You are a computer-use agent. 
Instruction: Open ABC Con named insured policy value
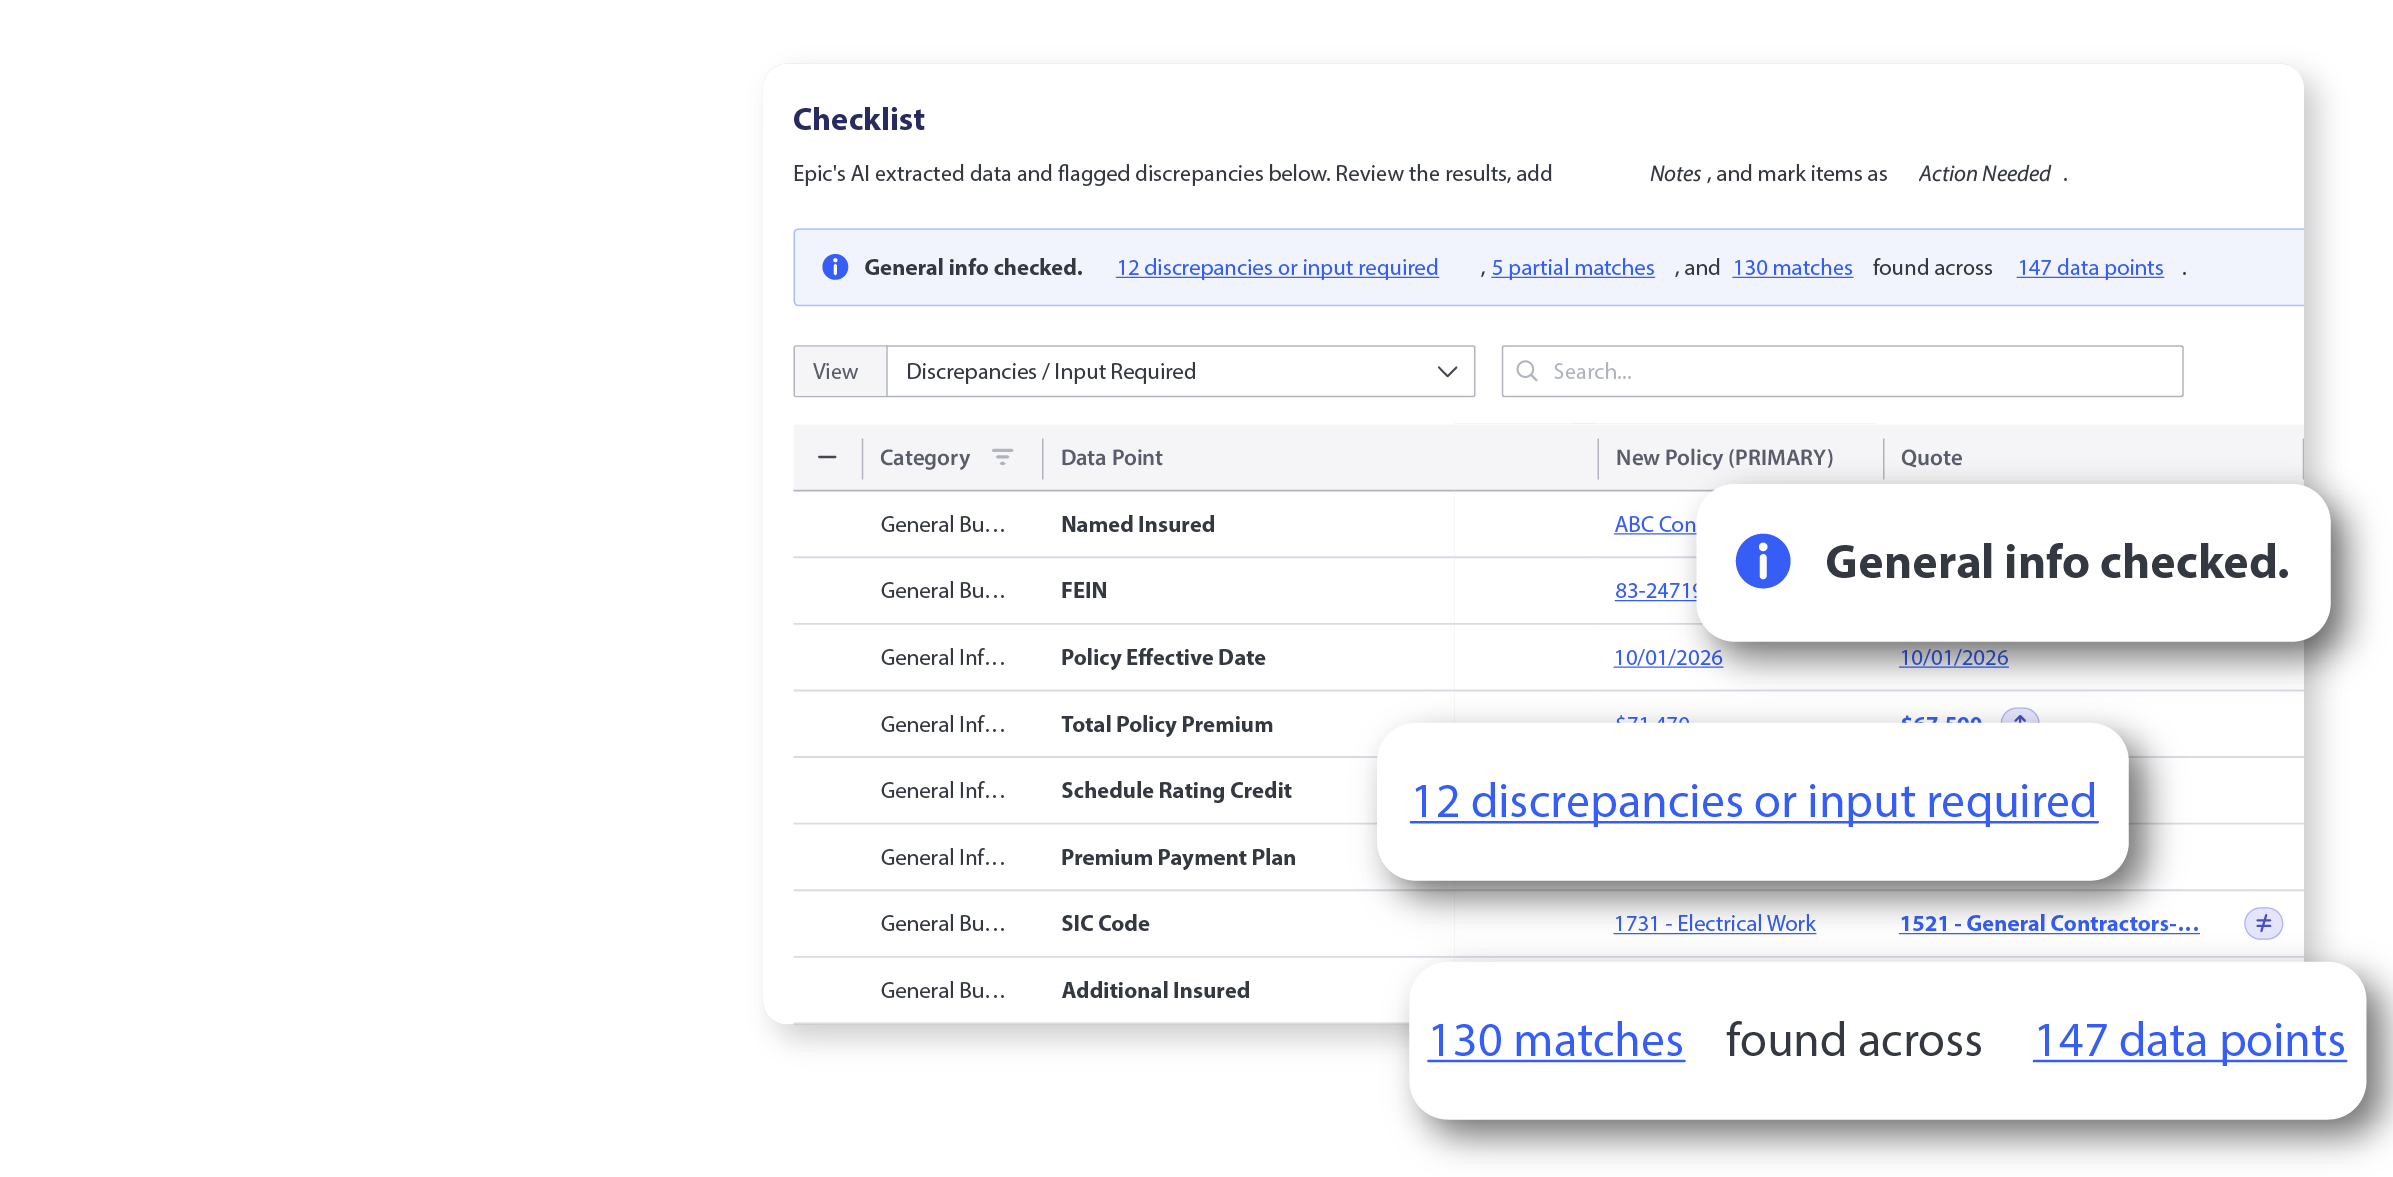1655,524
